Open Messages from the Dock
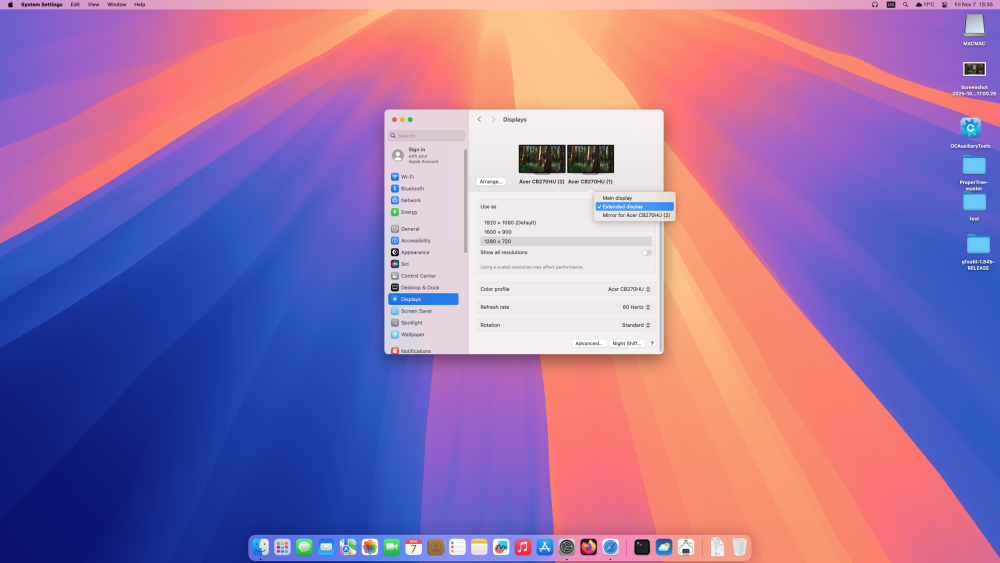 tap(304, 547)
